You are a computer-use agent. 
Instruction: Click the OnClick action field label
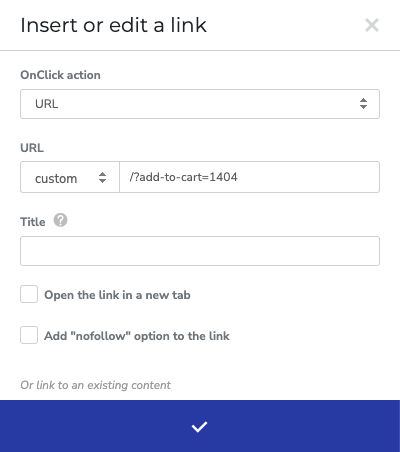pyautogui.click(x=60, y=75)
